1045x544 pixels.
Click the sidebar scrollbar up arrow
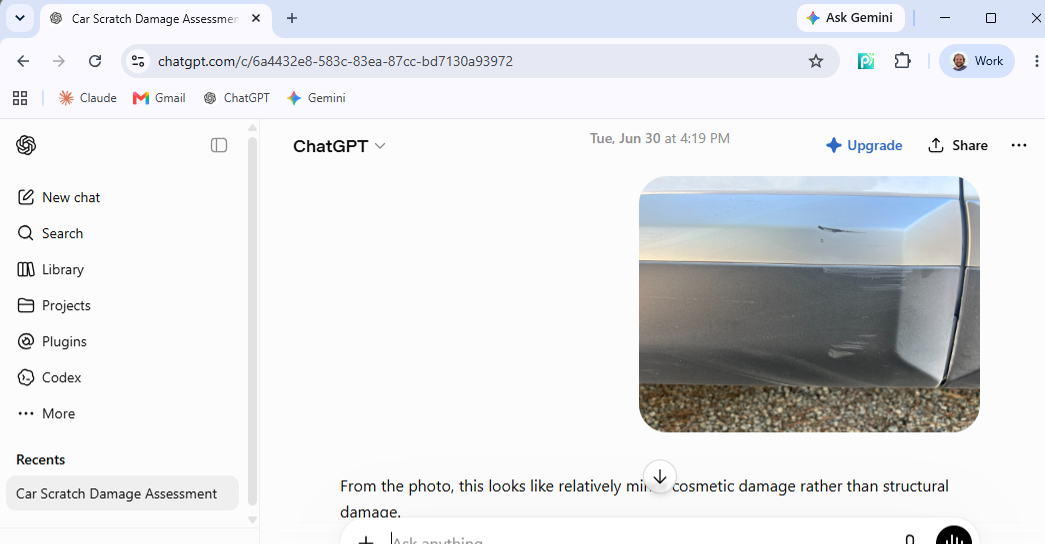(x=253, y=127)
